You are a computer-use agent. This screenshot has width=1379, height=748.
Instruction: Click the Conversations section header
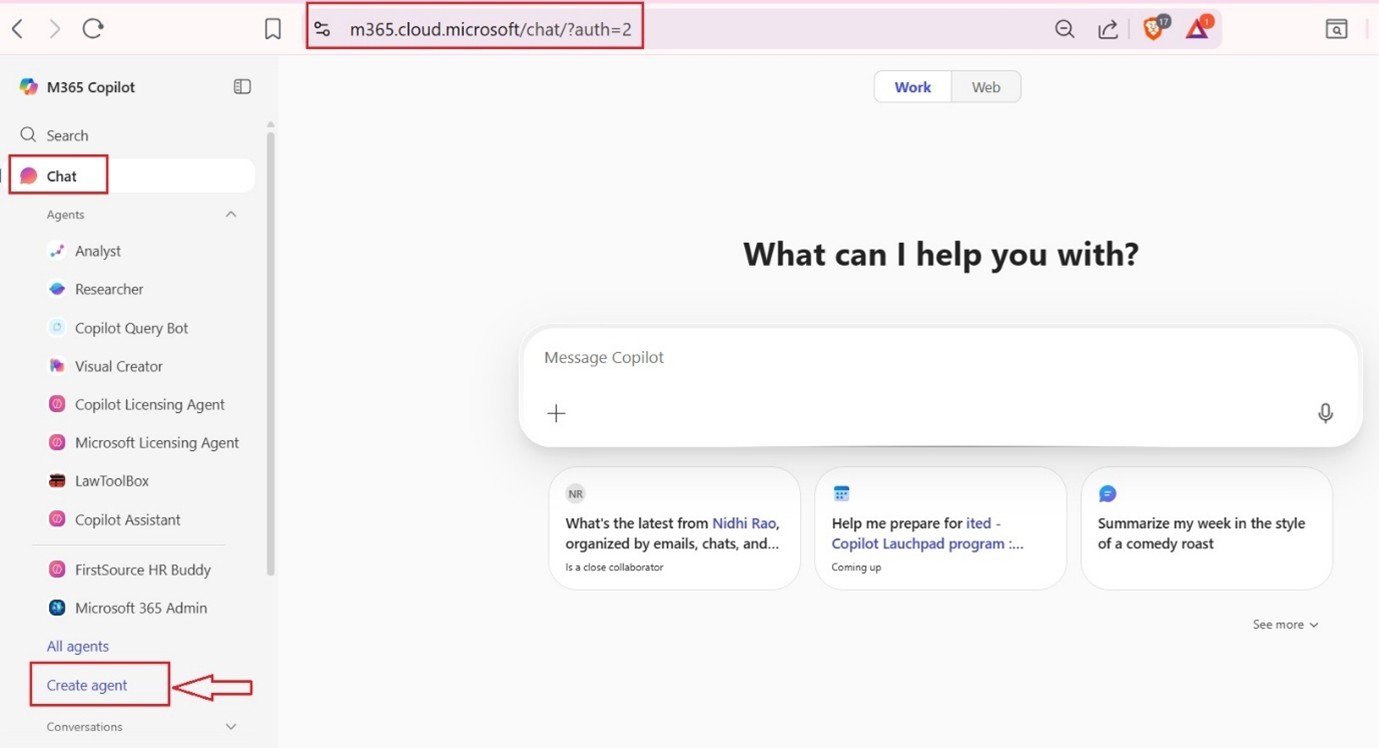tap(84, 727)
